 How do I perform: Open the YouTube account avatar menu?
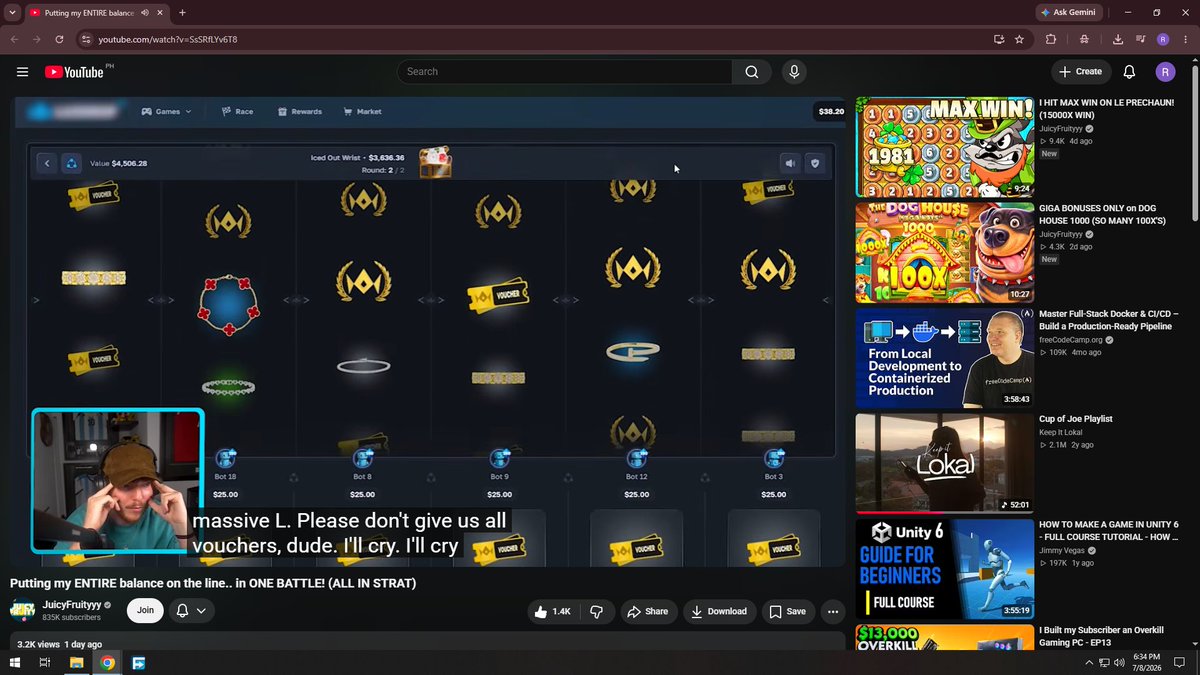[x=1165, y=72]
